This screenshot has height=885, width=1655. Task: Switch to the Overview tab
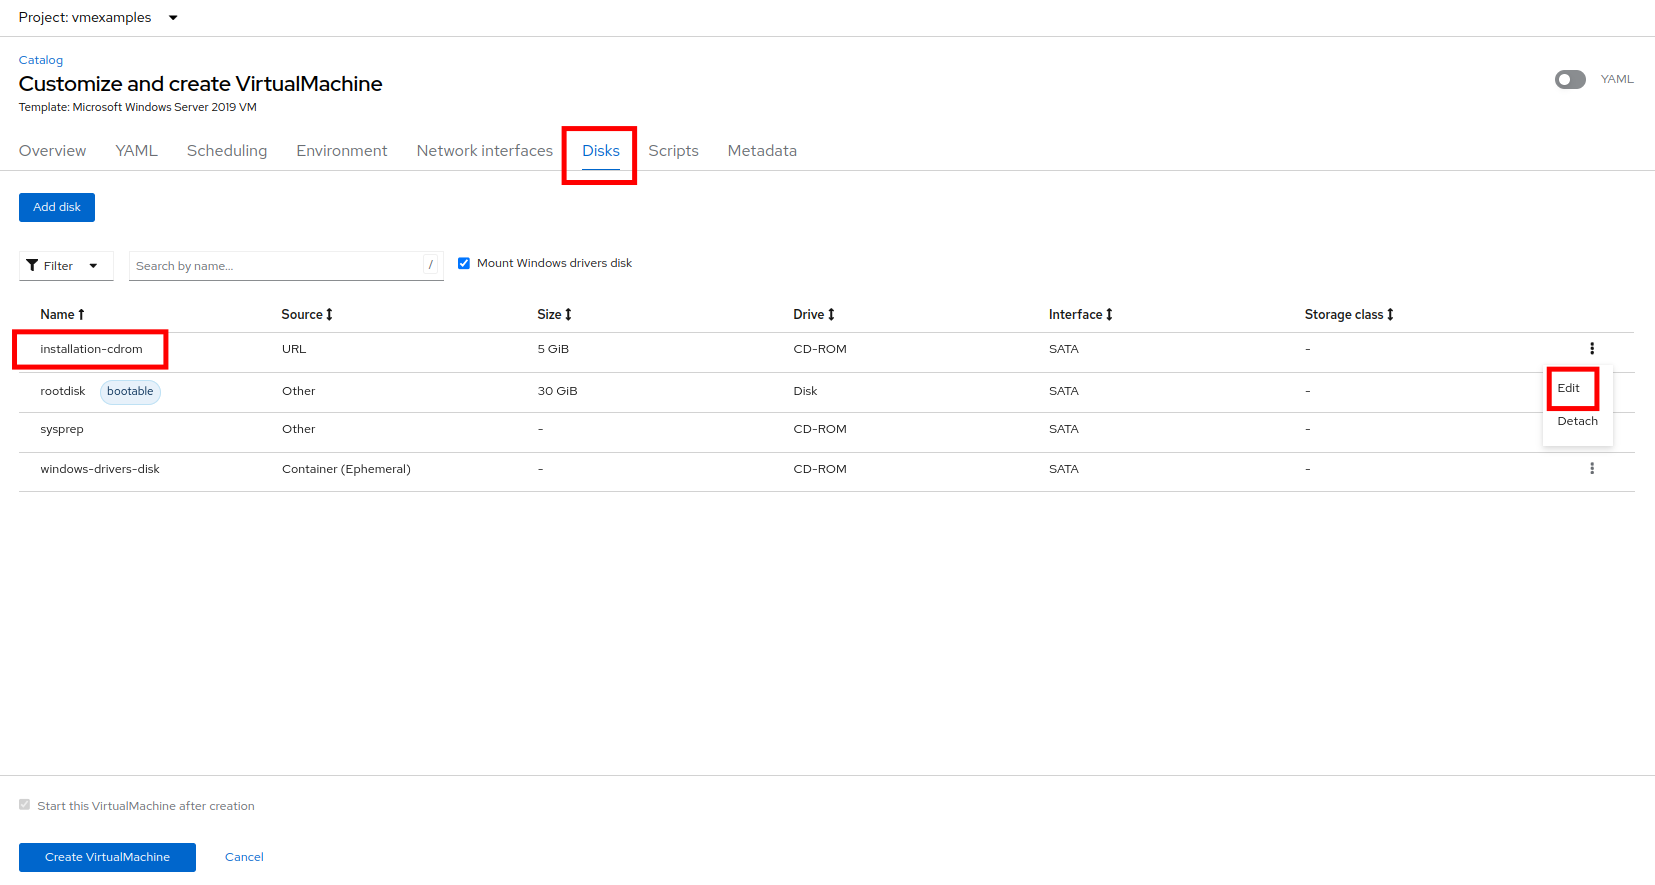52,151
